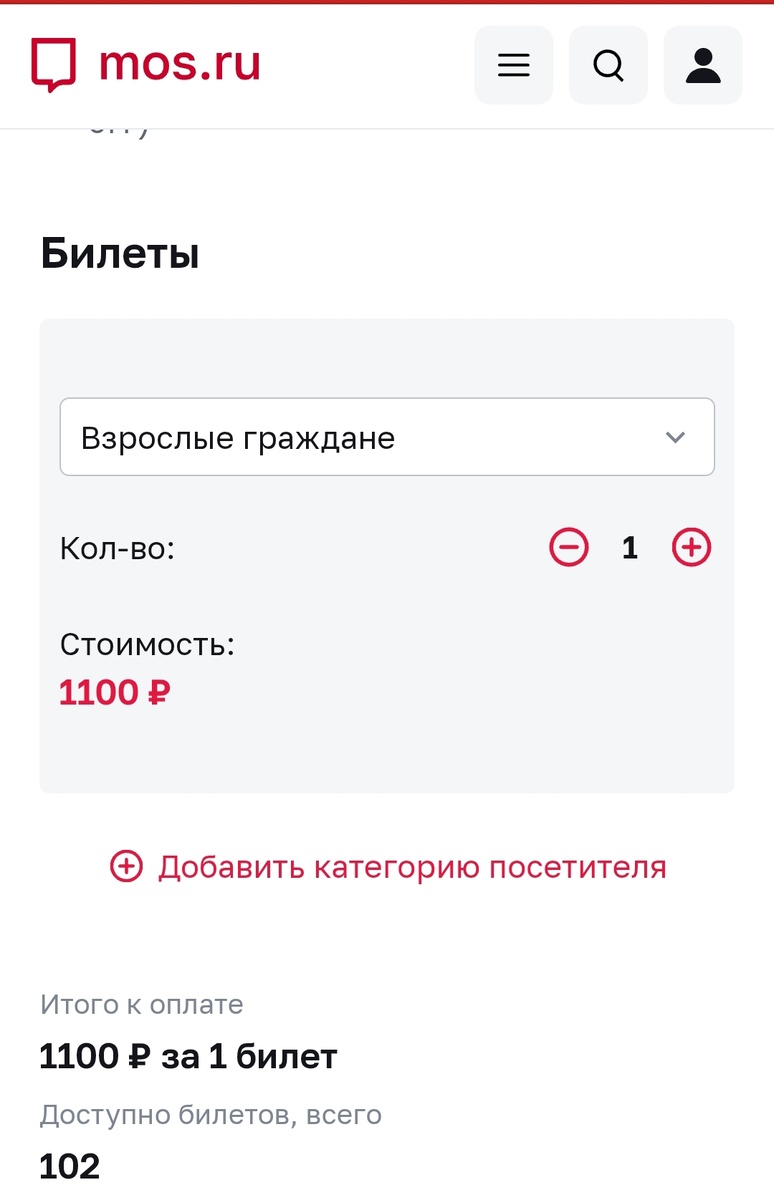This screenshot has height=1200, width=774.
Task: Click the Итого к оплате total amount
Action: [x=188, y=1056]
